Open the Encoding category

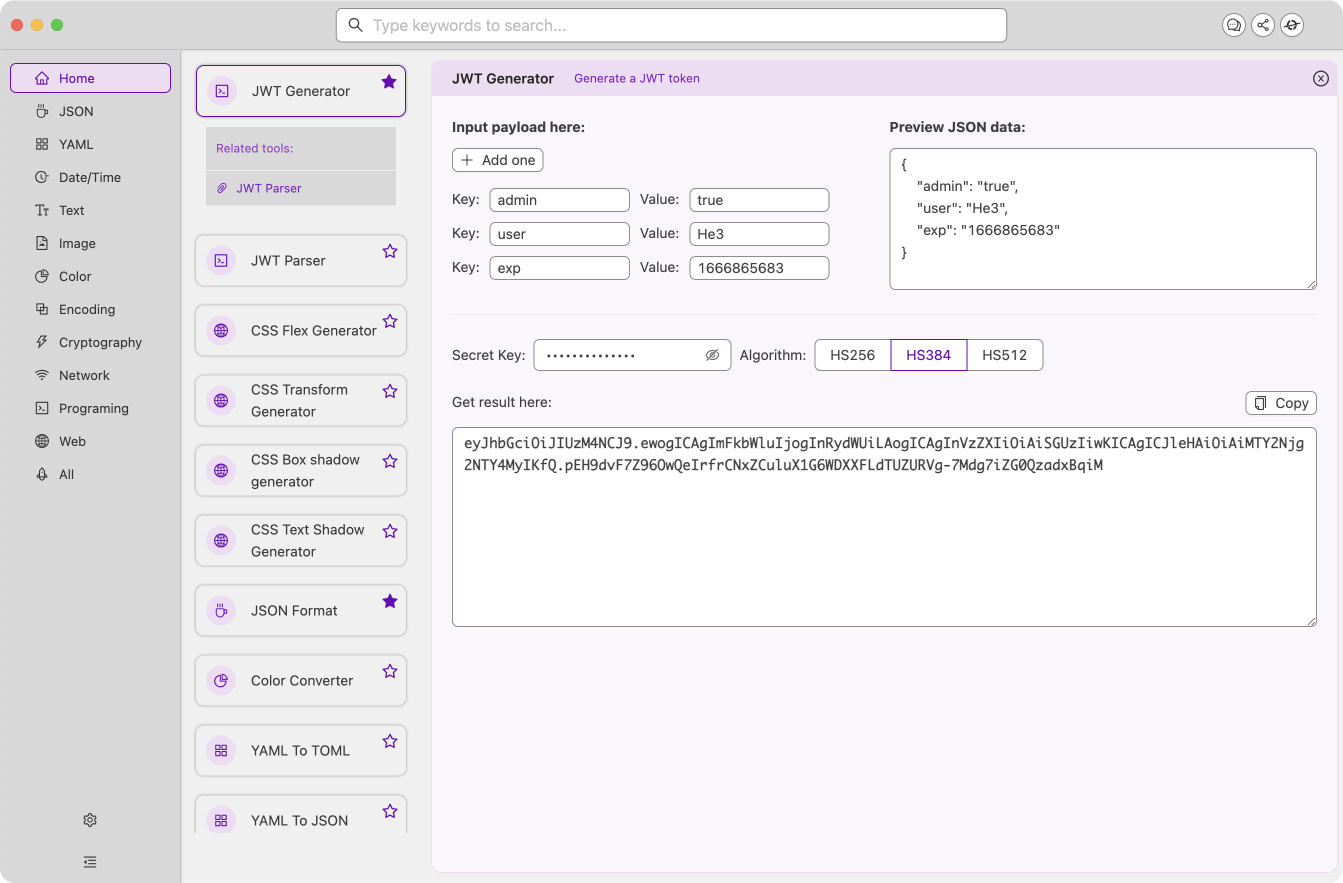tap(87, 309)
